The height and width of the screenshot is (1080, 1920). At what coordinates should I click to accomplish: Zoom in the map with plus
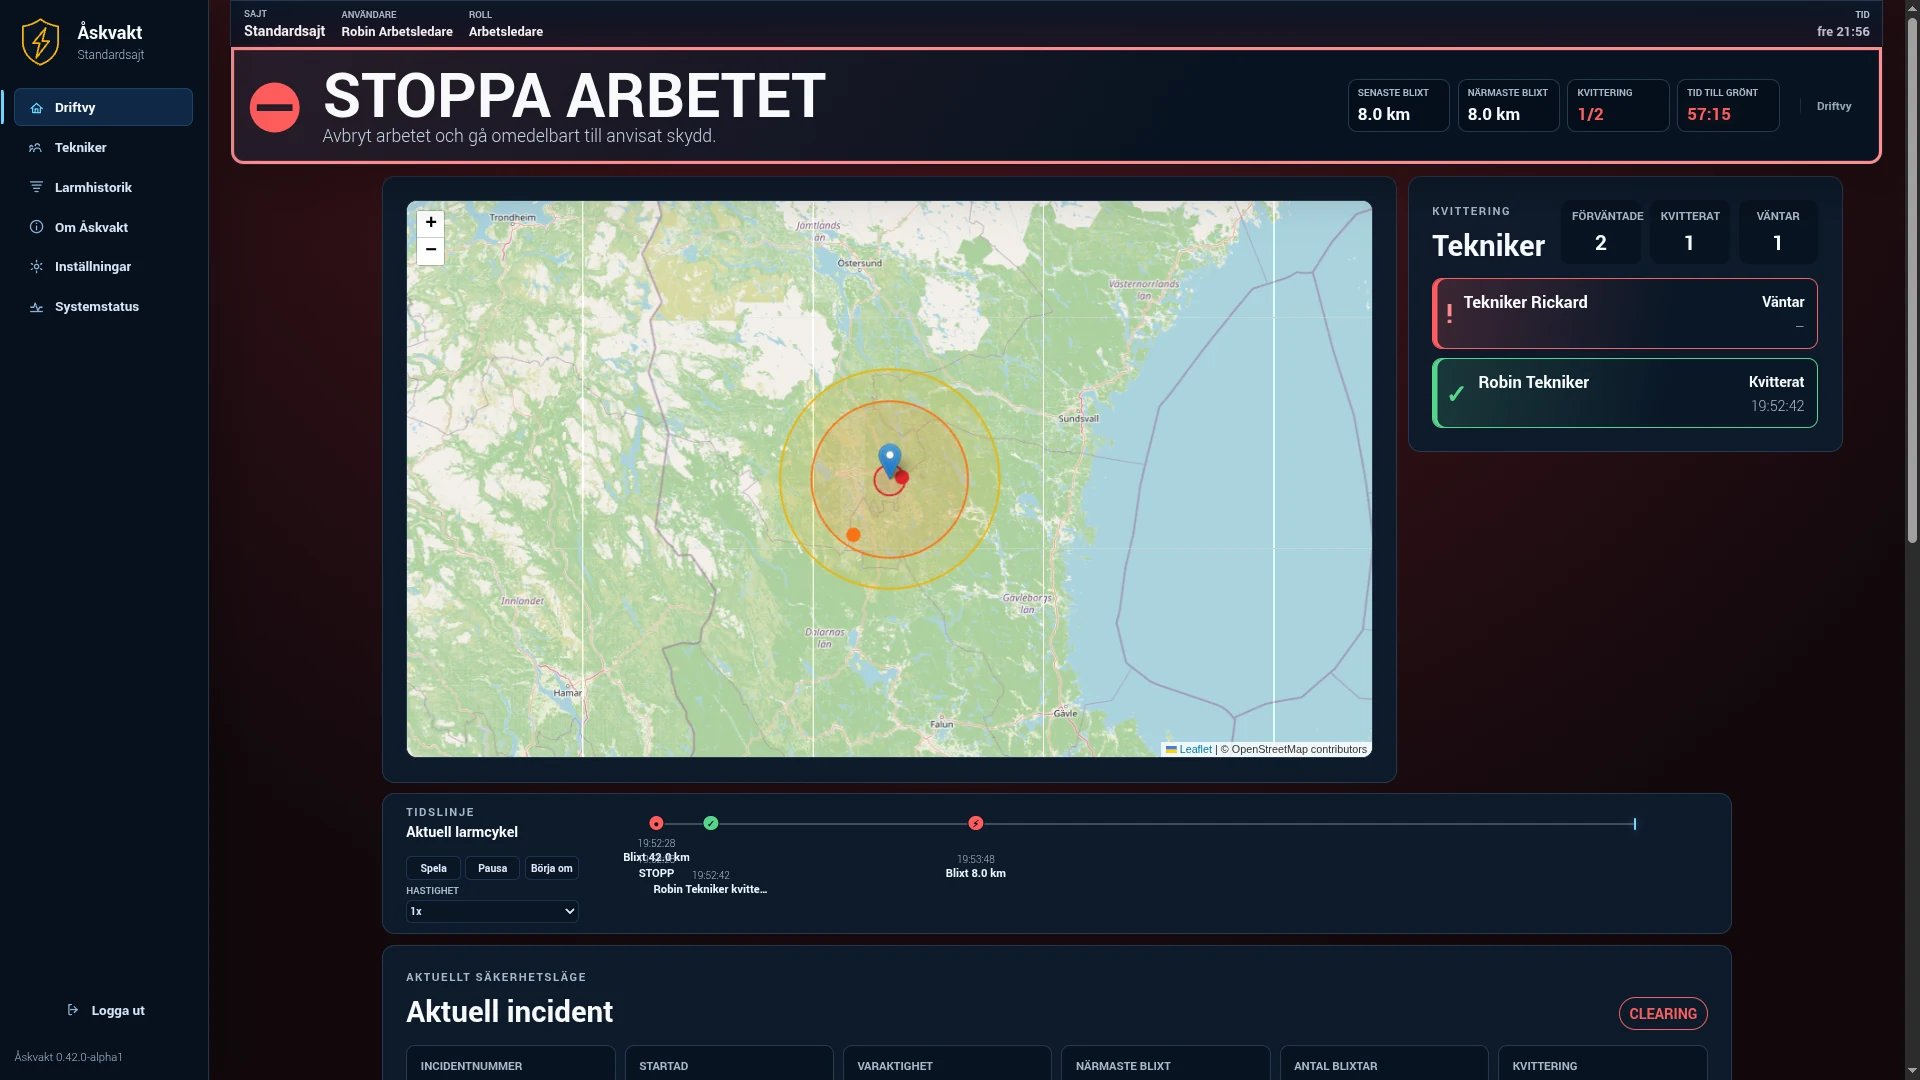tap(430, 223)
